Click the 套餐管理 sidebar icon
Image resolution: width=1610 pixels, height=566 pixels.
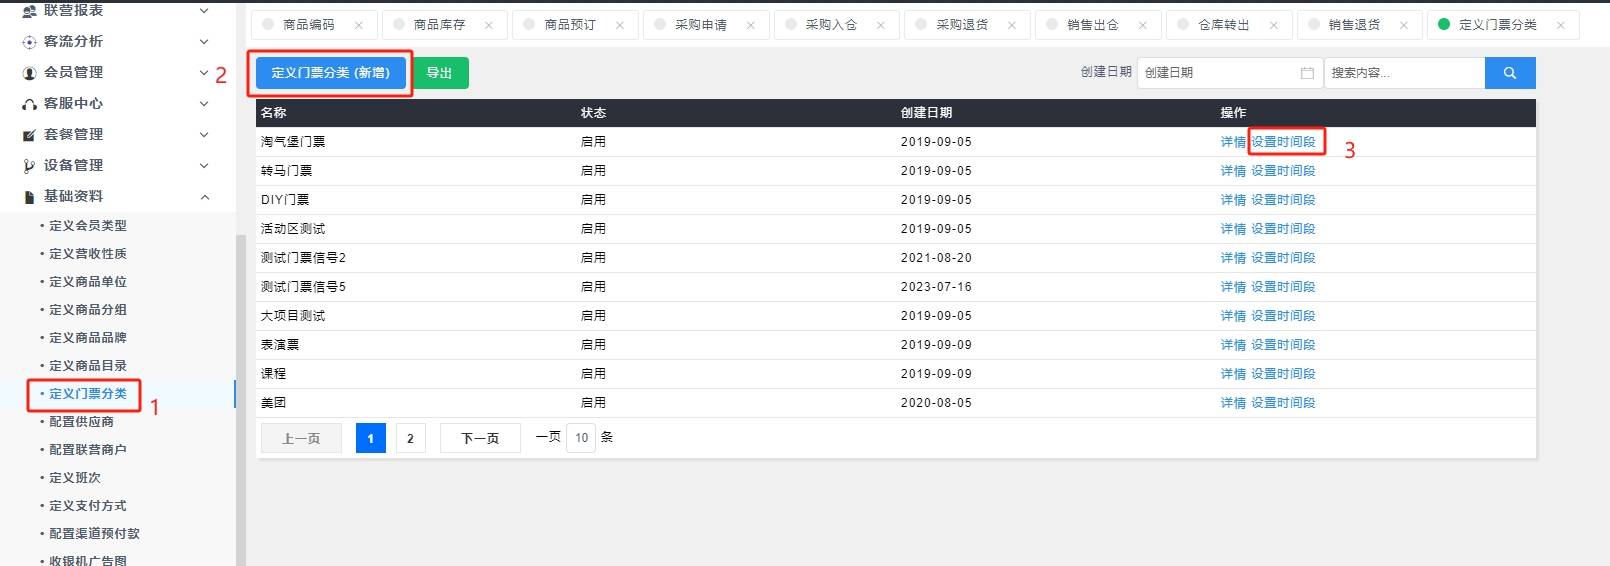[29, 135]
